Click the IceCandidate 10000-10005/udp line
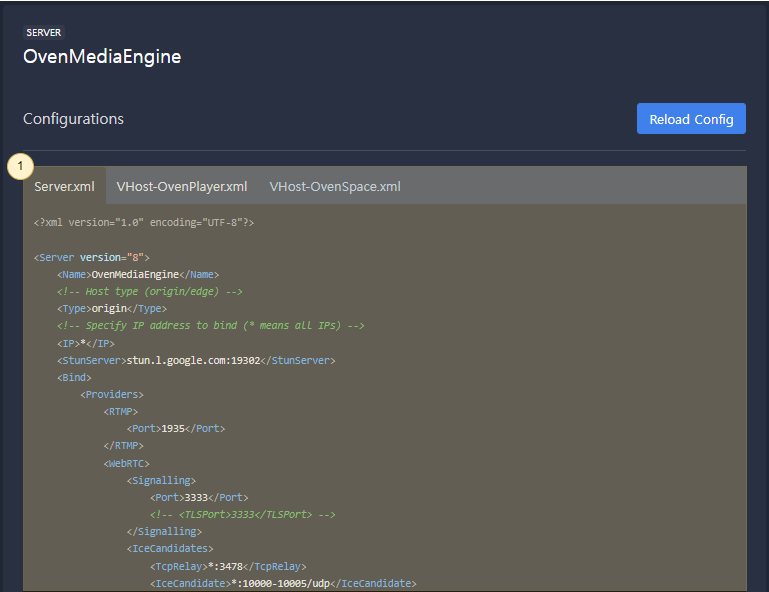Viewport: 769px width, 592px height. tap(283, 584)
